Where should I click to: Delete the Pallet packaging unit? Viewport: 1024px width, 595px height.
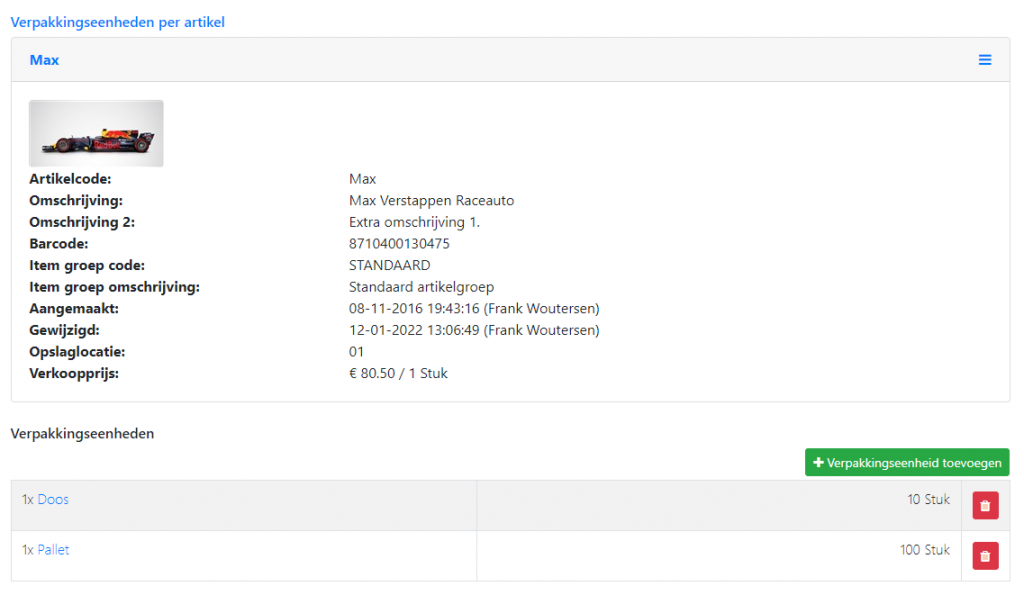point(985,556)
